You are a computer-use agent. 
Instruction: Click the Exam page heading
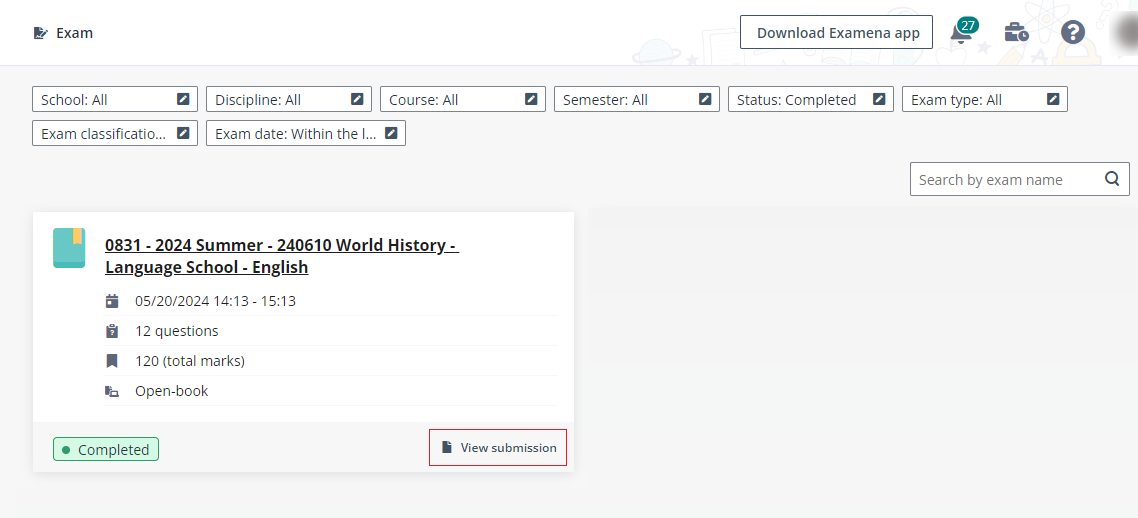(75, 33)
